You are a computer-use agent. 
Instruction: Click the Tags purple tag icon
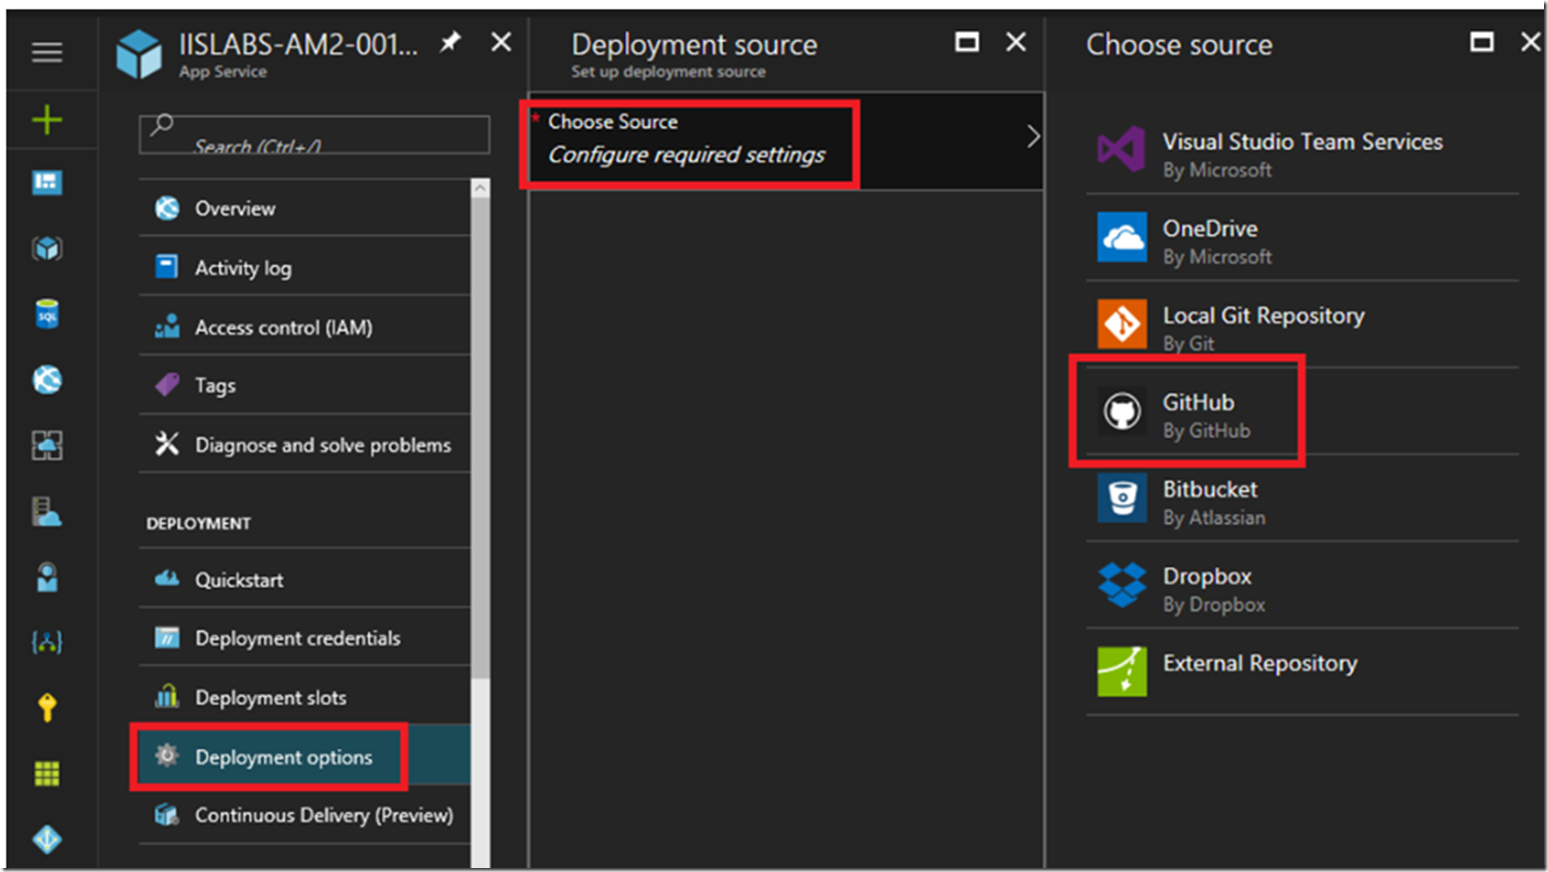(x=167, y=384)
